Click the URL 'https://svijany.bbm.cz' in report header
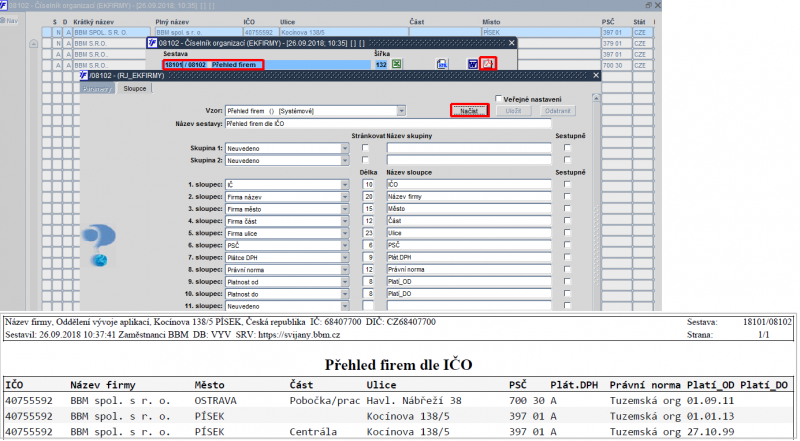This screenshot has width=800, height=441. click(x=299, y=335)
